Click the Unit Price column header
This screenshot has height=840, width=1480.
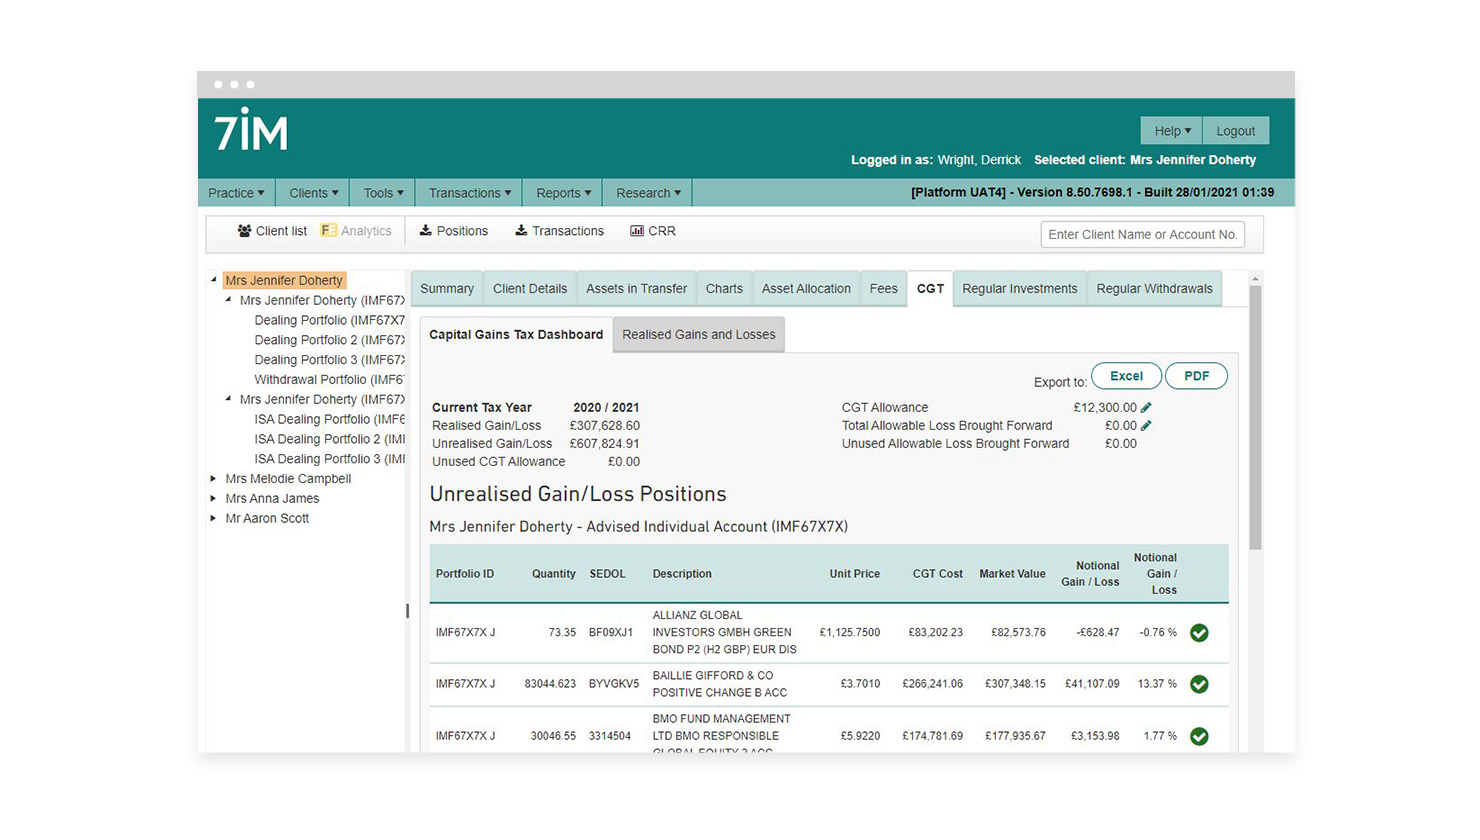point(855,574)
